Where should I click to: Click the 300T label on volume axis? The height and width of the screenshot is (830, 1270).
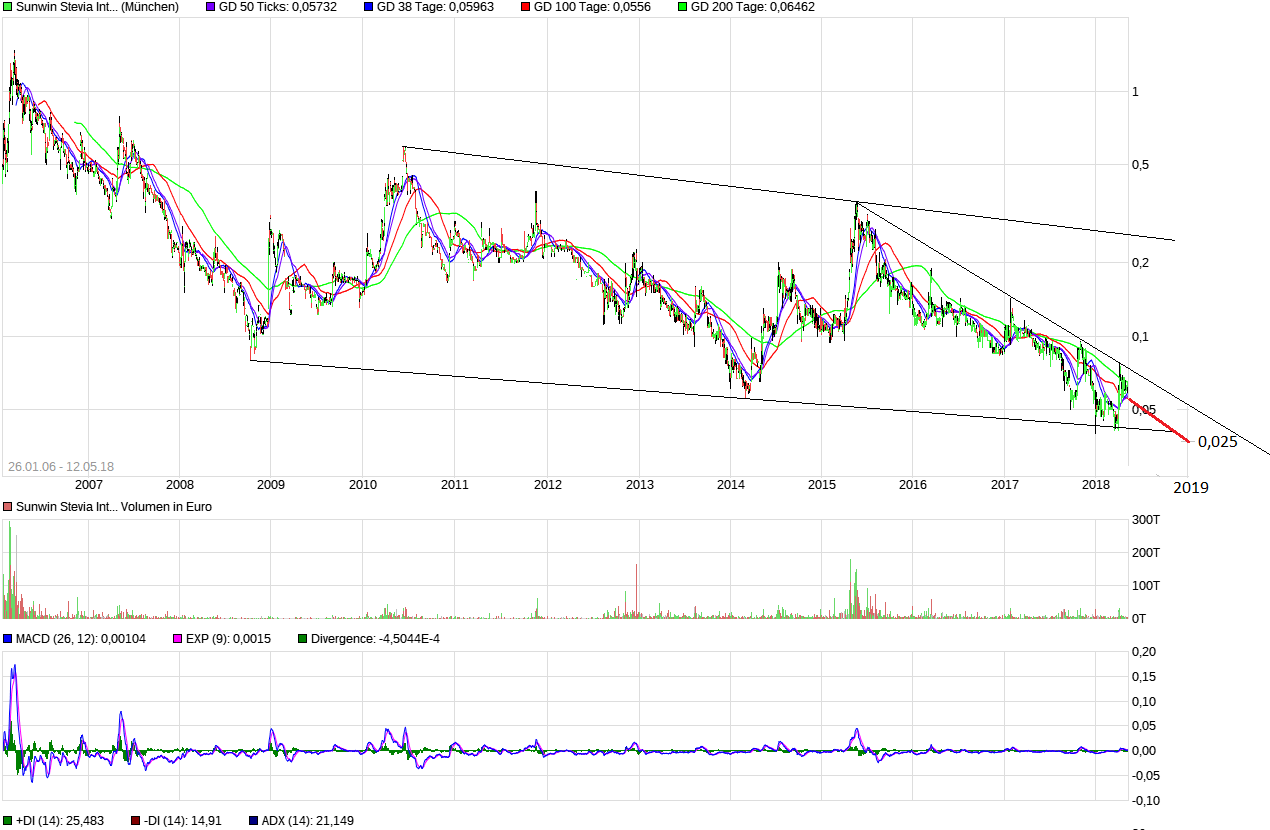1145,520
